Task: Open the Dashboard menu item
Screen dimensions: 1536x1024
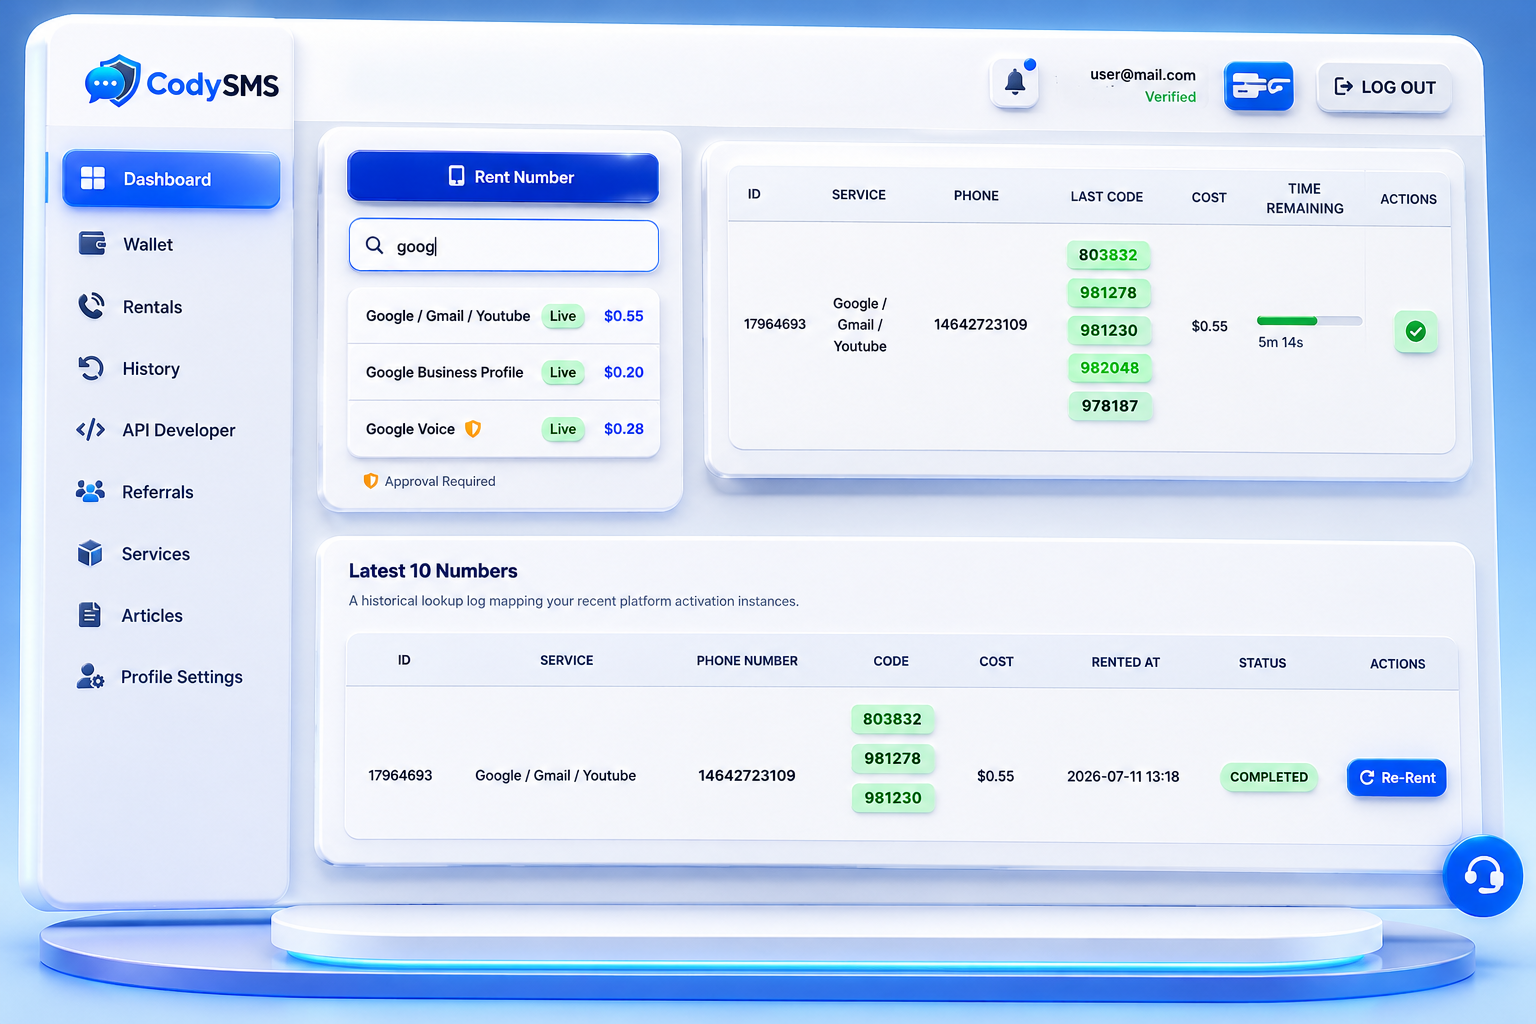Action: click(x=171, y=179)
